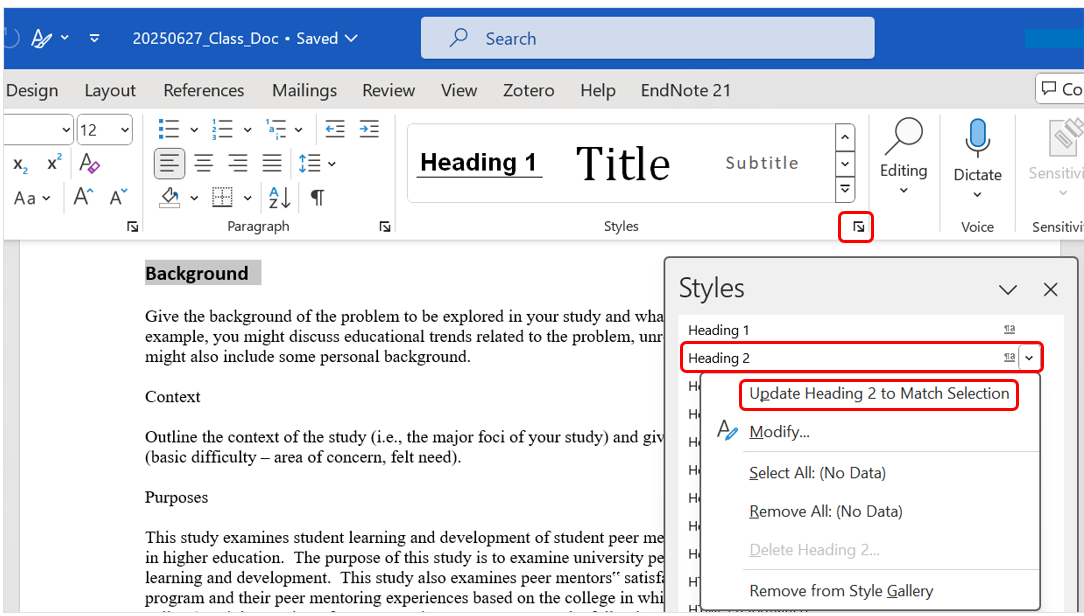
Task: Open the References ribbon tab
Action: point(204,90)
